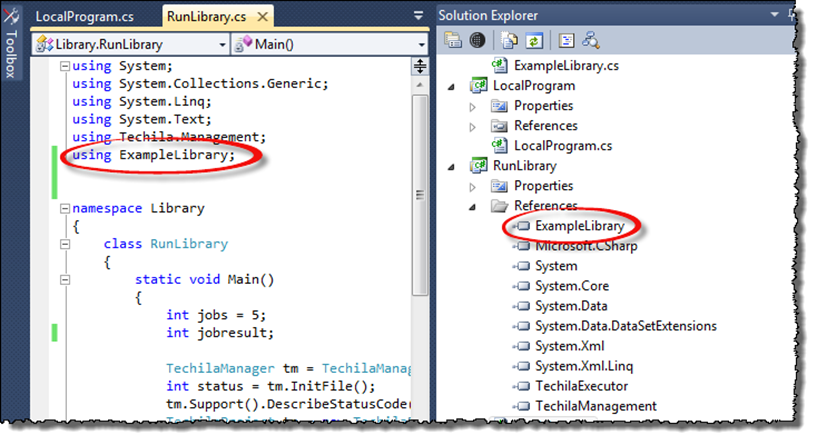
Task: Click the View Code toolbar icon
Action: click(x=566, y=40)
